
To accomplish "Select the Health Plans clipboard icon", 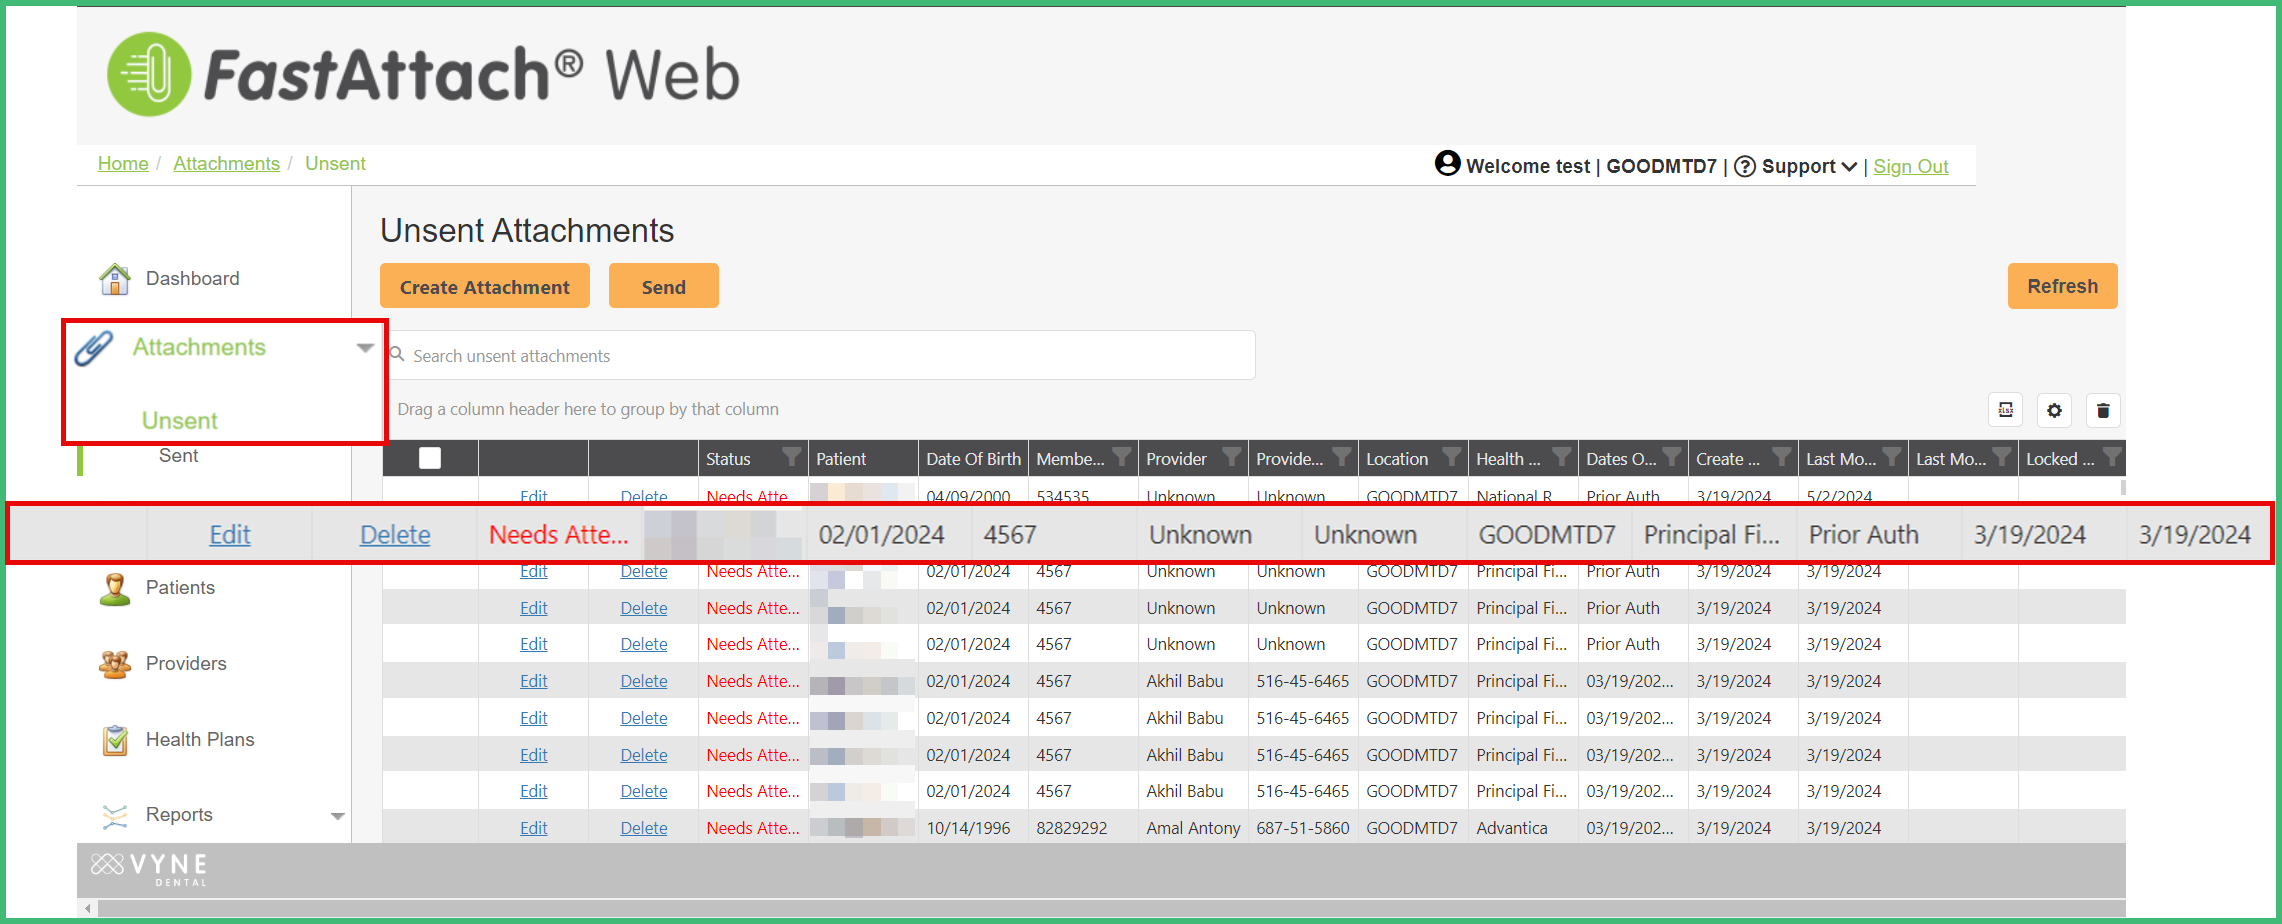I will [x=114, y=740].
